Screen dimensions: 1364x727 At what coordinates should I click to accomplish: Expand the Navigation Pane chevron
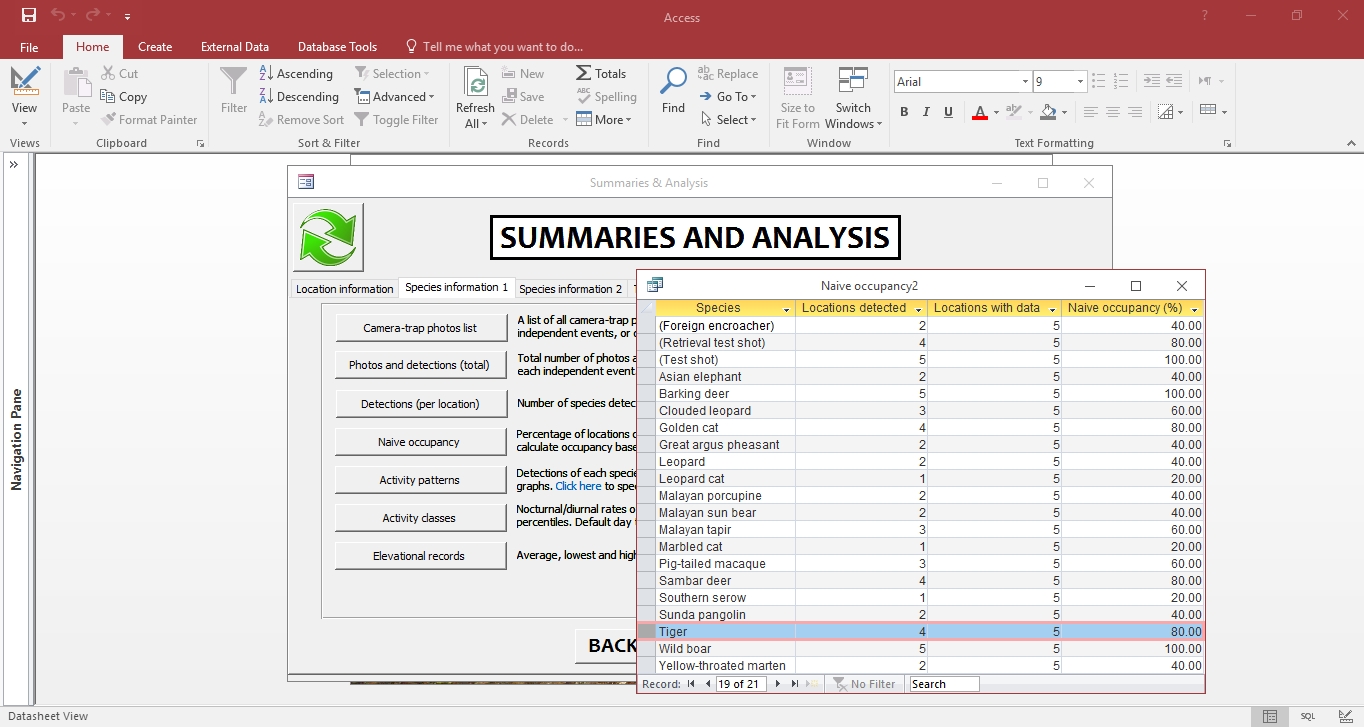tap(15, 165)
